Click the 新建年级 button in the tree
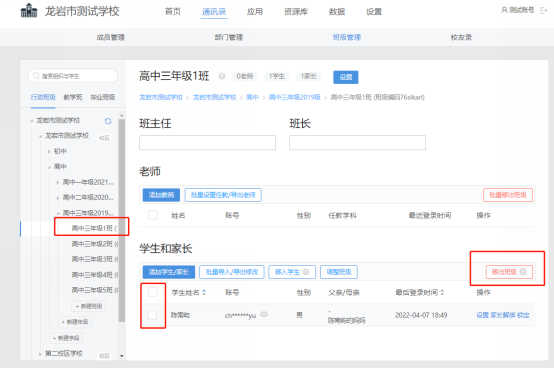Screen dimensions: 554x368 (75, 322)
